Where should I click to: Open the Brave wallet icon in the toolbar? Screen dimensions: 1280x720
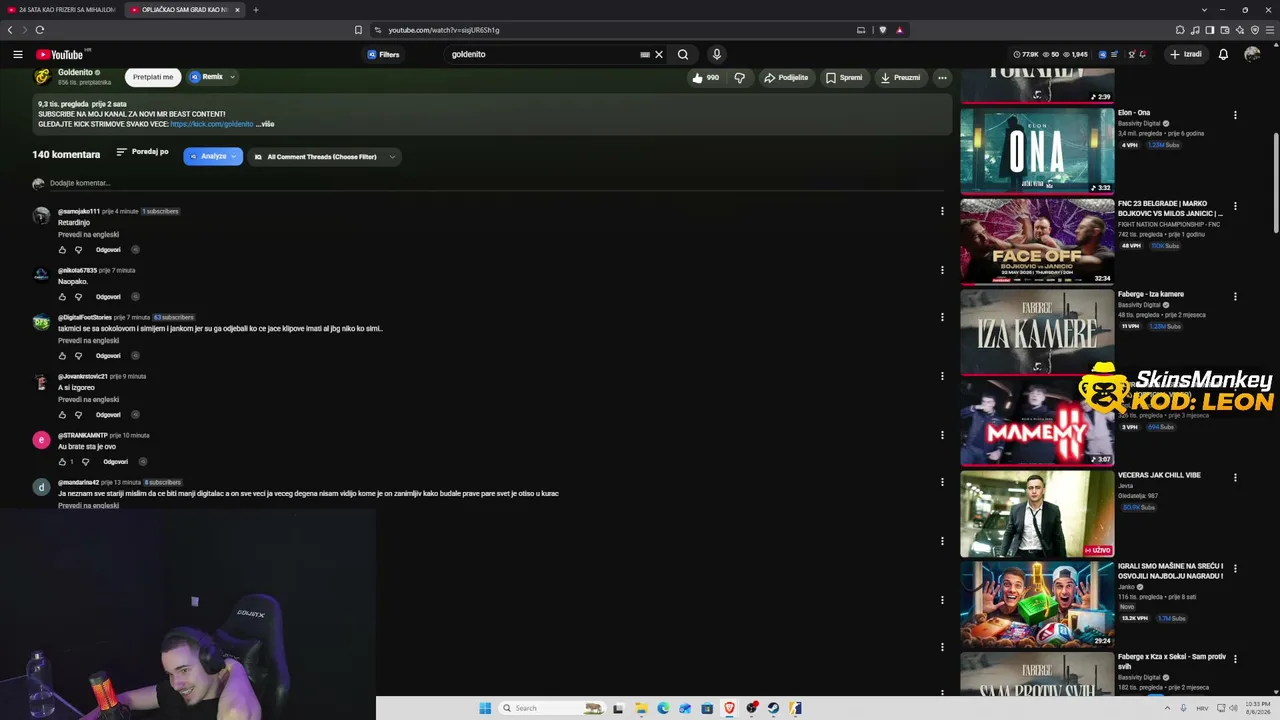1225,30
